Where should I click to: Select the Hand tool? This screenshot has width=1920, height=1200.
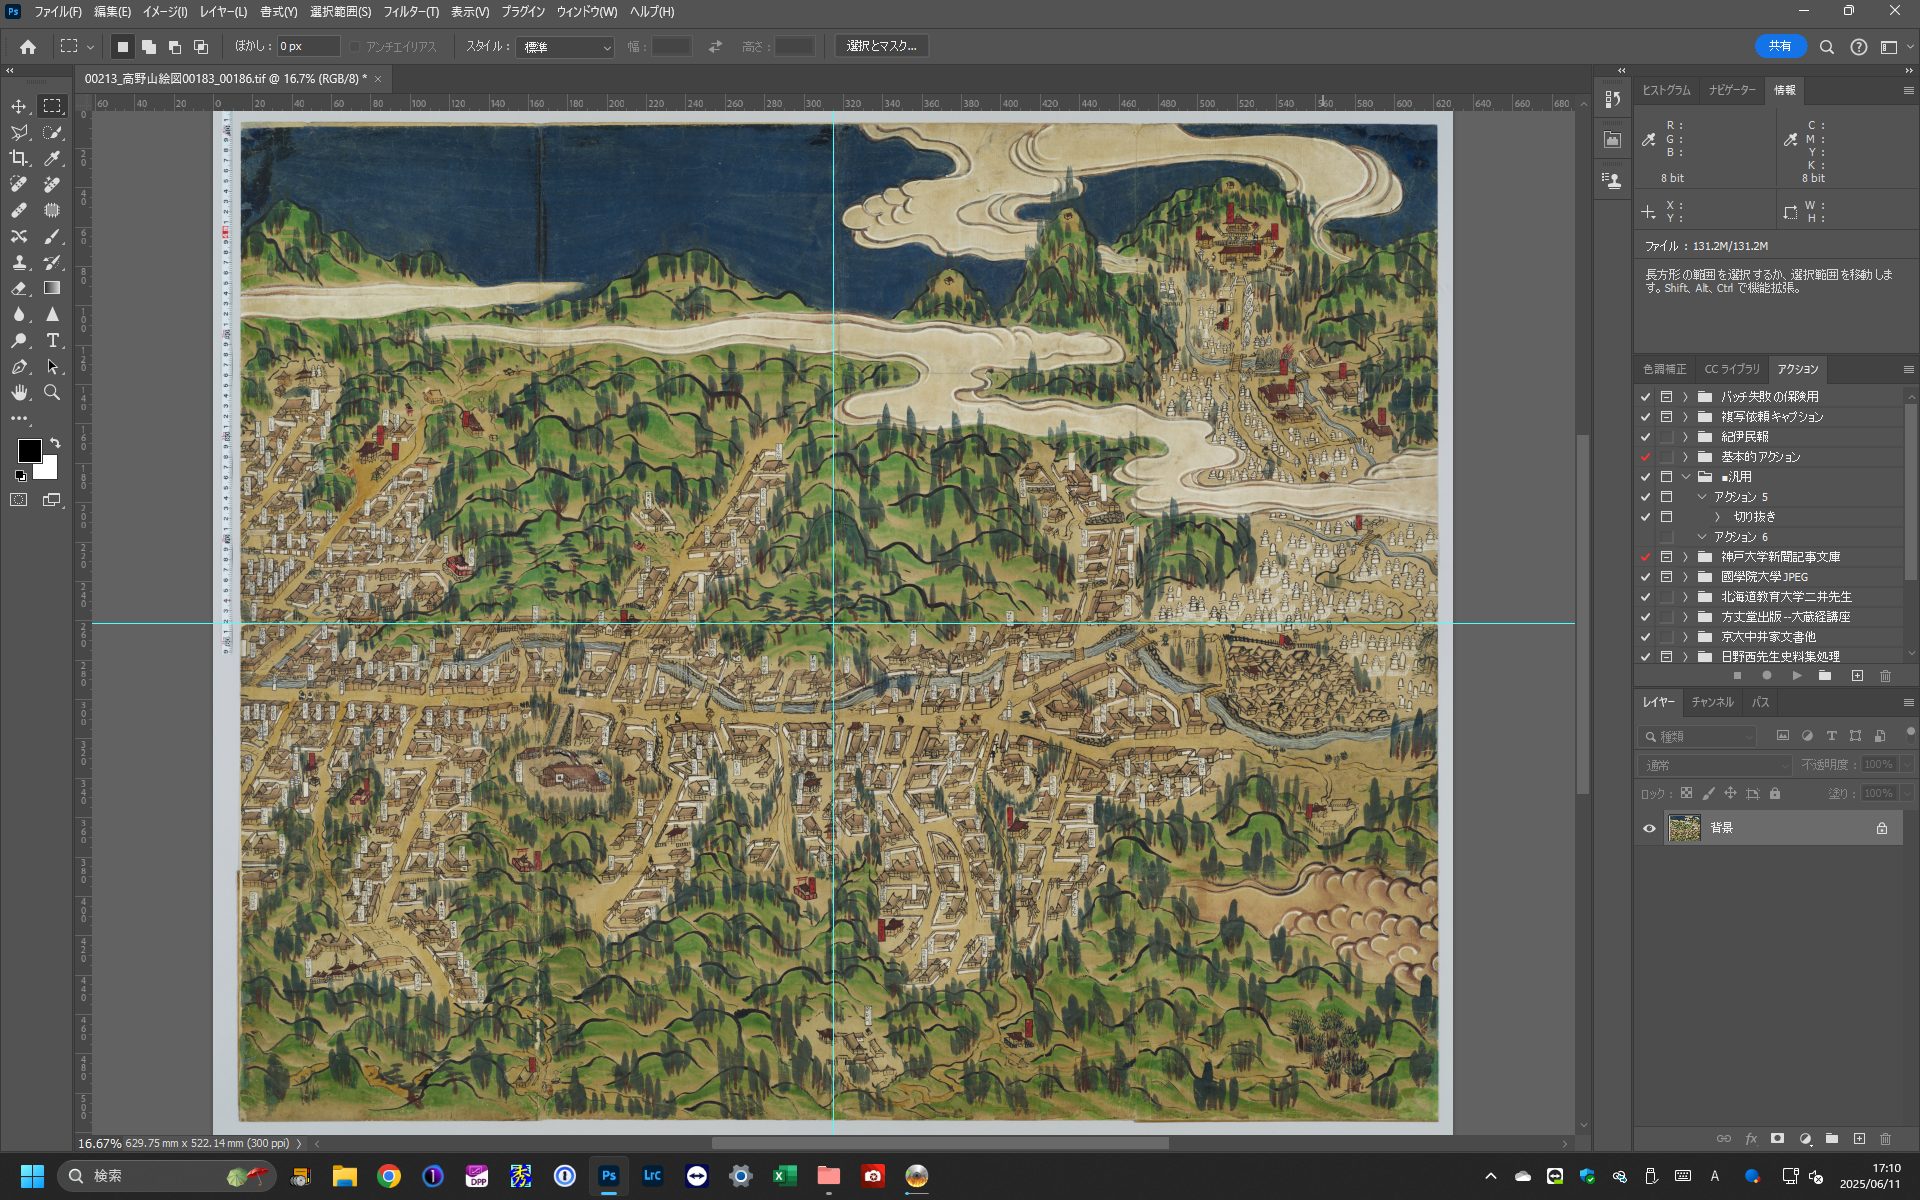coord(19,393)
